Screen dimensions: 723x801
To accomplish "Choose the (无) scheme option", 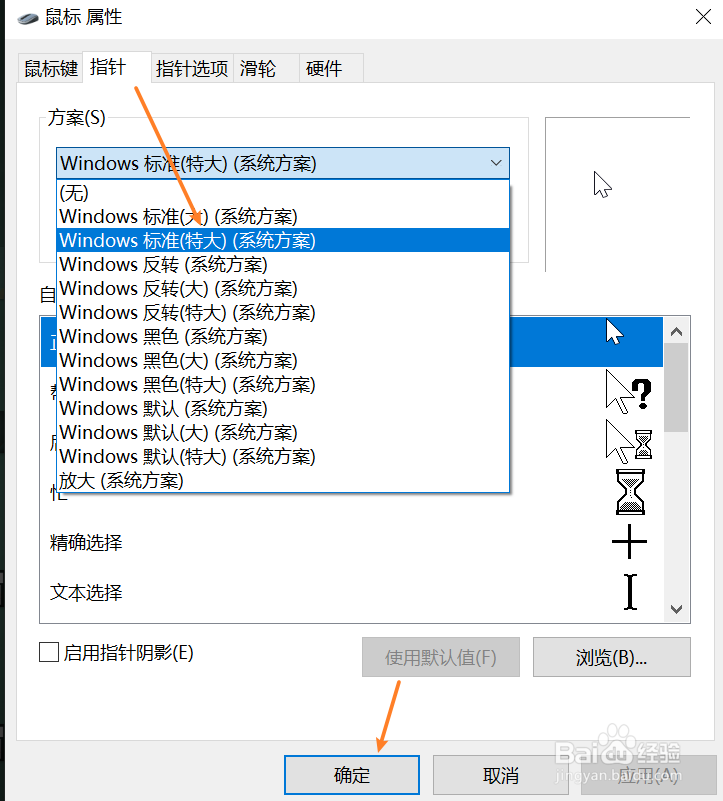I will click(x=283, y=193).
